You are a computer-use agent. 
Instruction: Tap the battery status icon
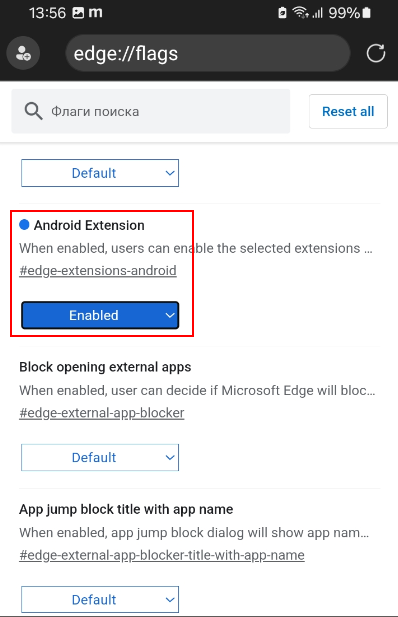(x=366, y=13)
